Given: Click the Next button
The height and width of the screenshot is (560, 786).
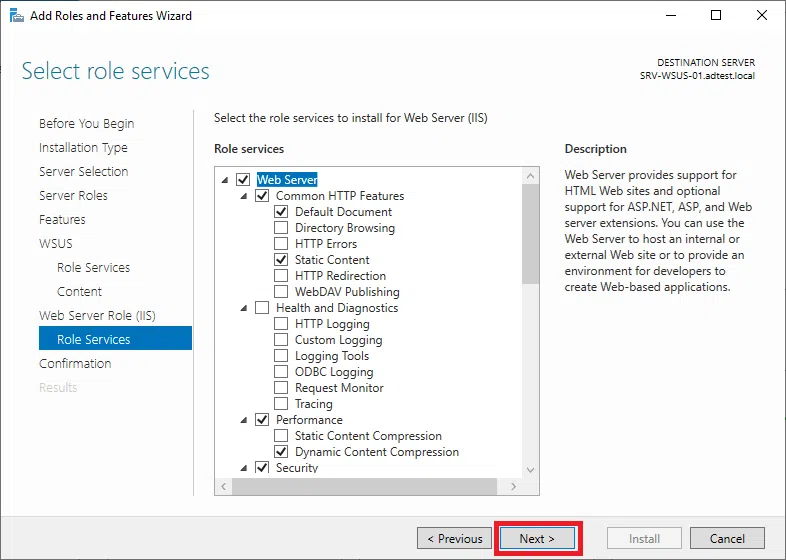Looking at the screenshot, I should 539,538.
